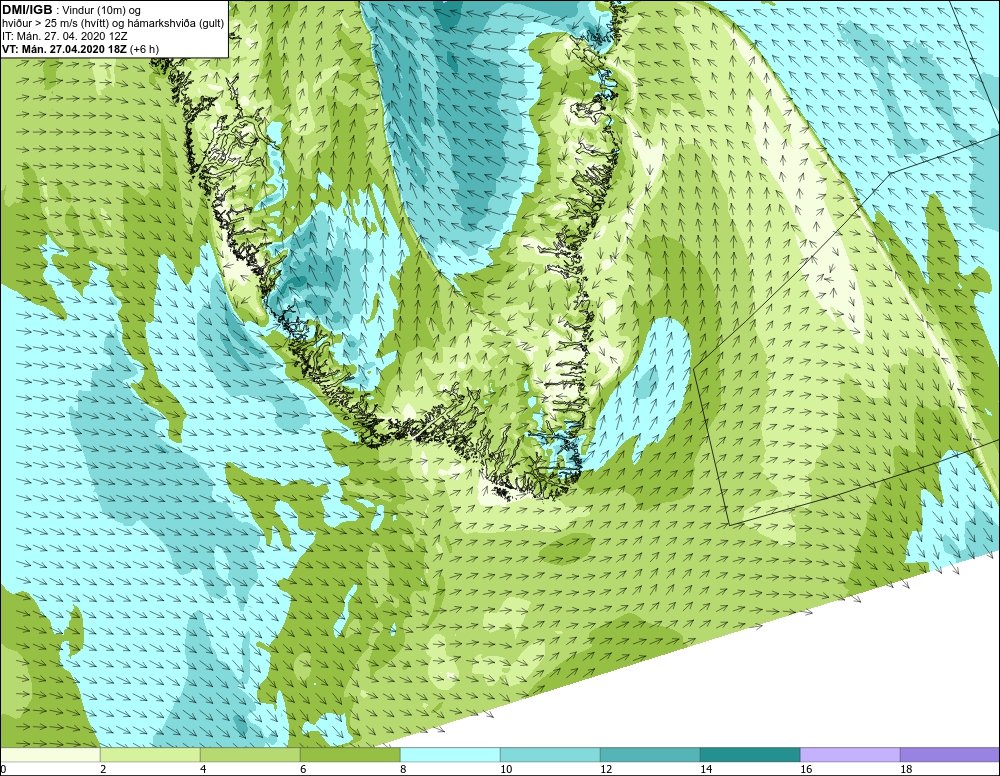Click the legend scale number '4'

pyautogui.click(x=203, y=769)
